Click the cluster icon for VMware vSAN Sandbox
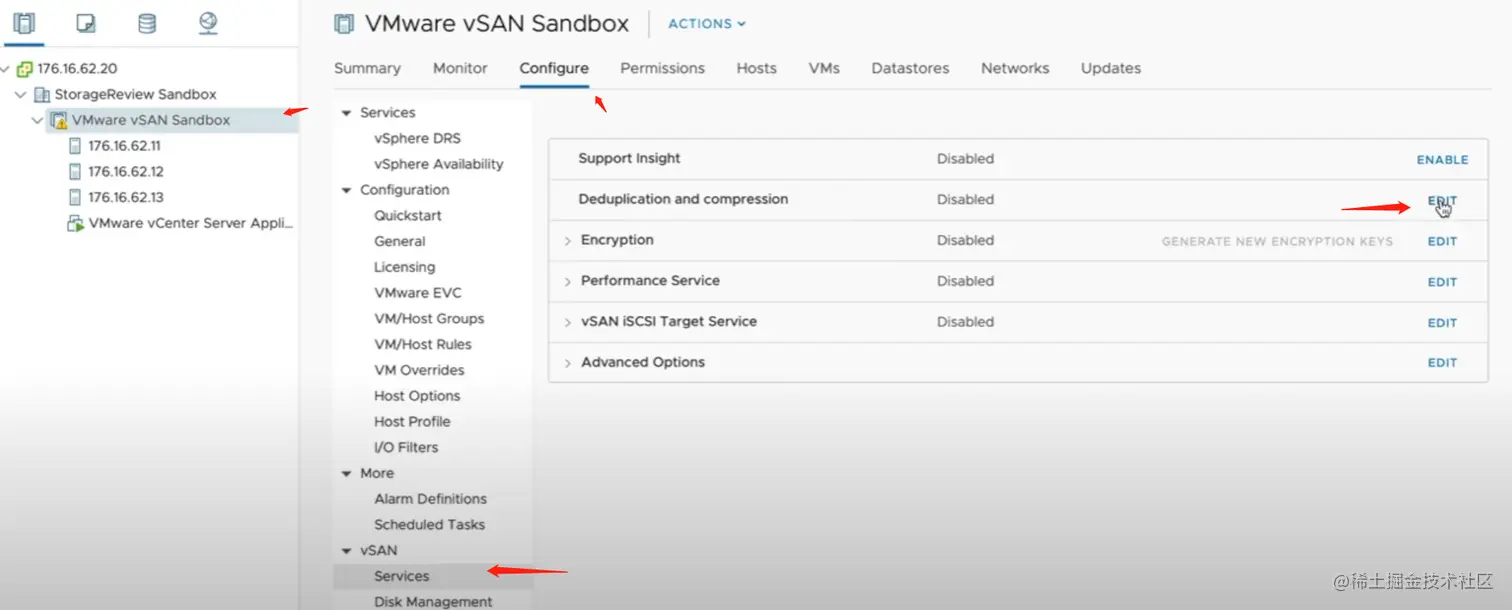This screenshot has width=1512, height=610. [59, 120]
